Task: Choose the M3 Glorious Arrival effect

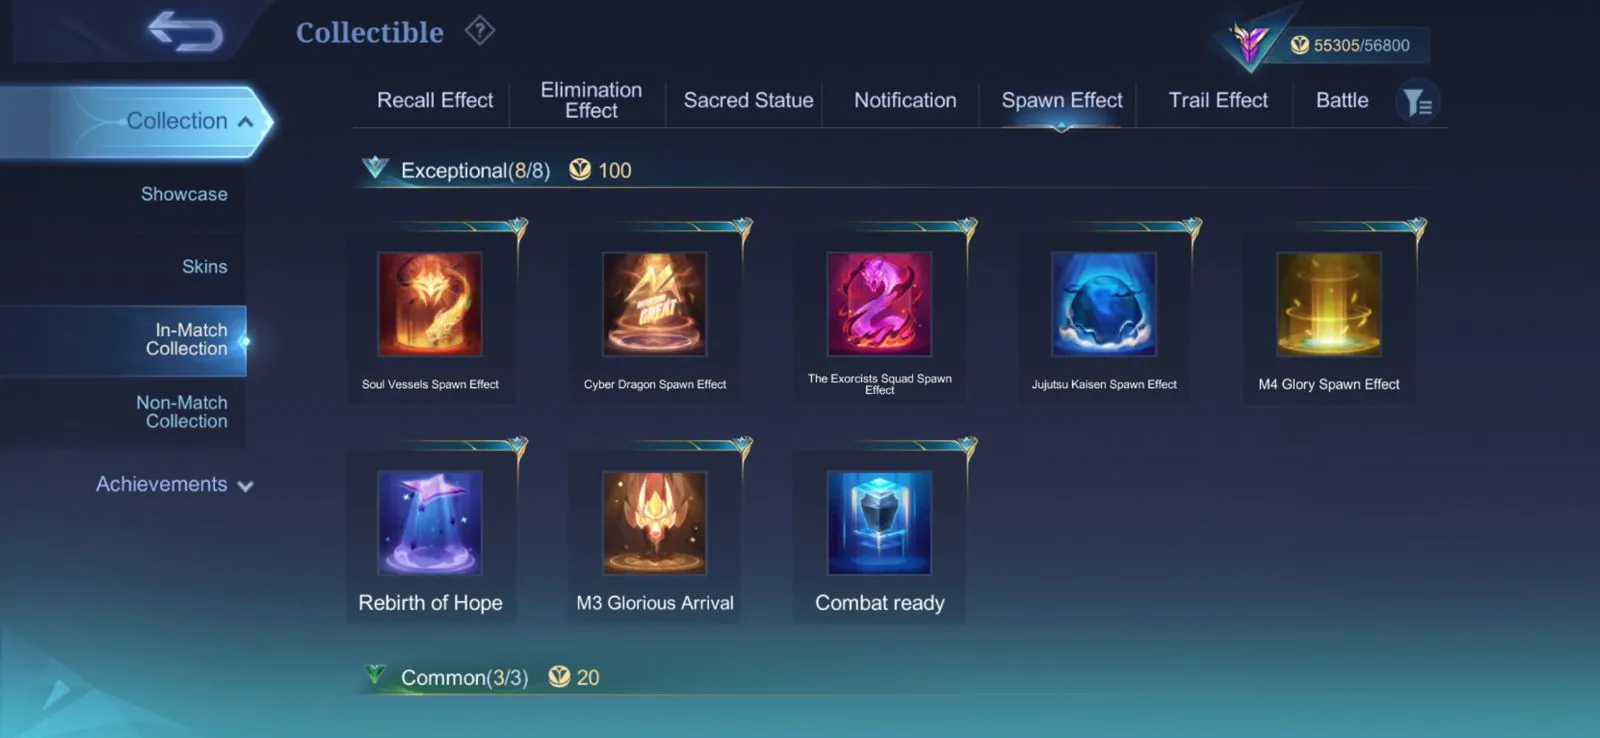Action: [x=655, y=523]
